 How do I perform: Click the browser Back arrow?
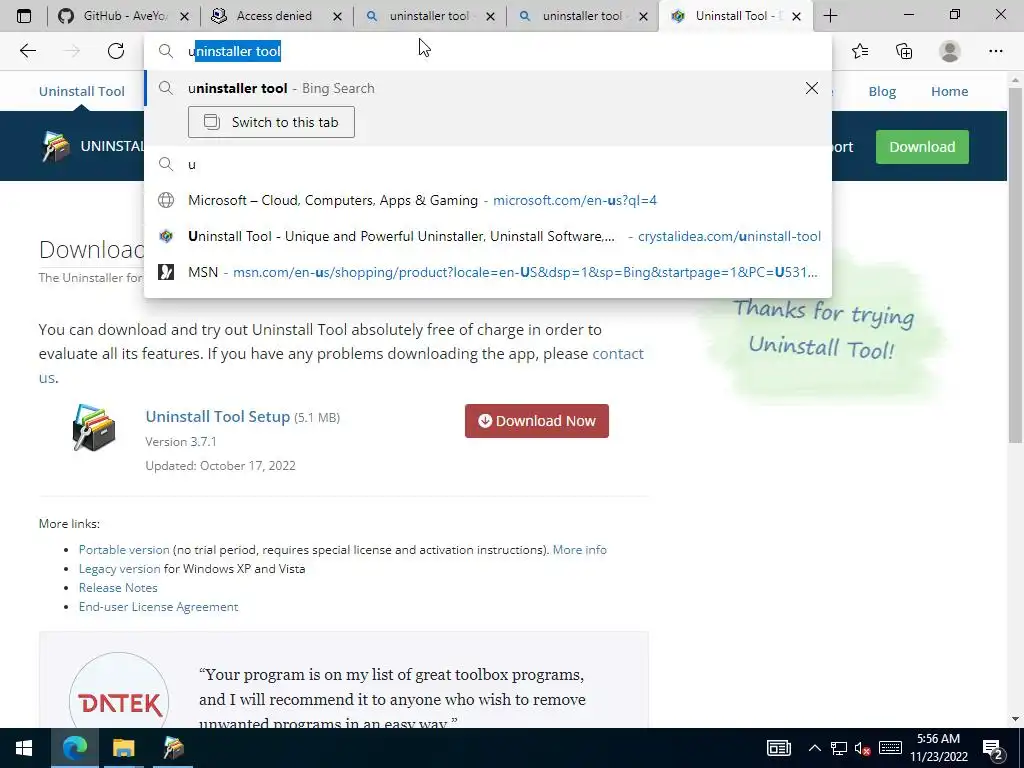[27, 51]
